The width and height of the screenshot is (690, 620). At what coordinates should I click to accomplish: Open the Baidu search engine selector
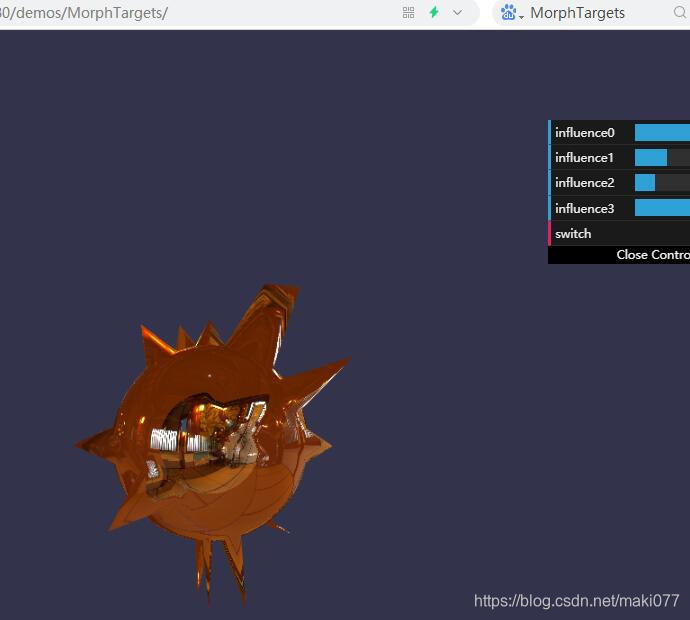pyautogui.click(x=512, y=13)
